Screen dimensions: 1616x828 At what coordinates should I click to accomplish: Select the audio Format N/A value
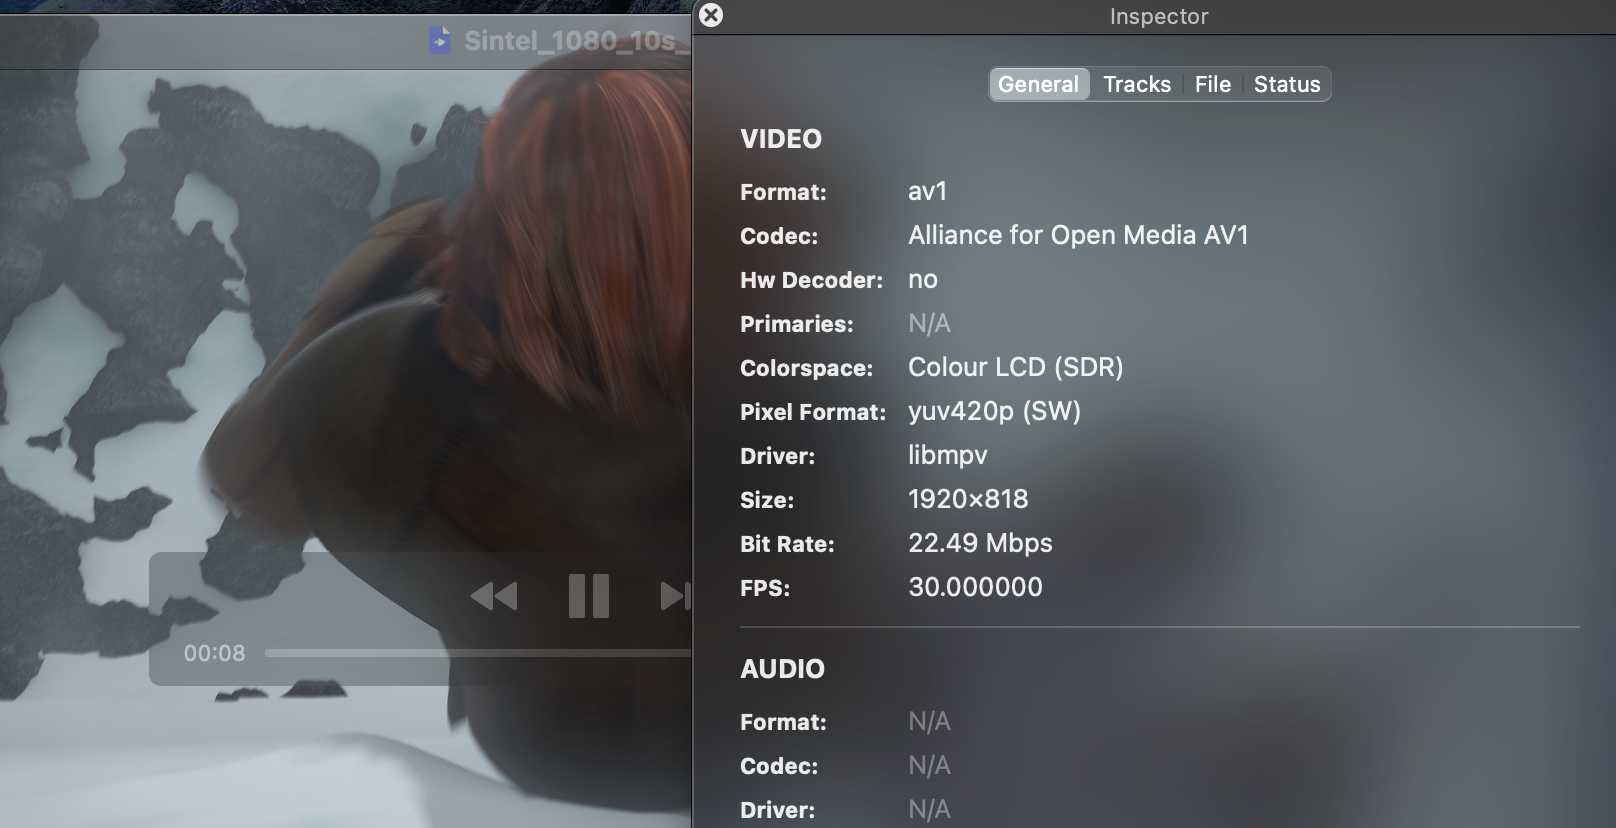click(x=929, y=721)
